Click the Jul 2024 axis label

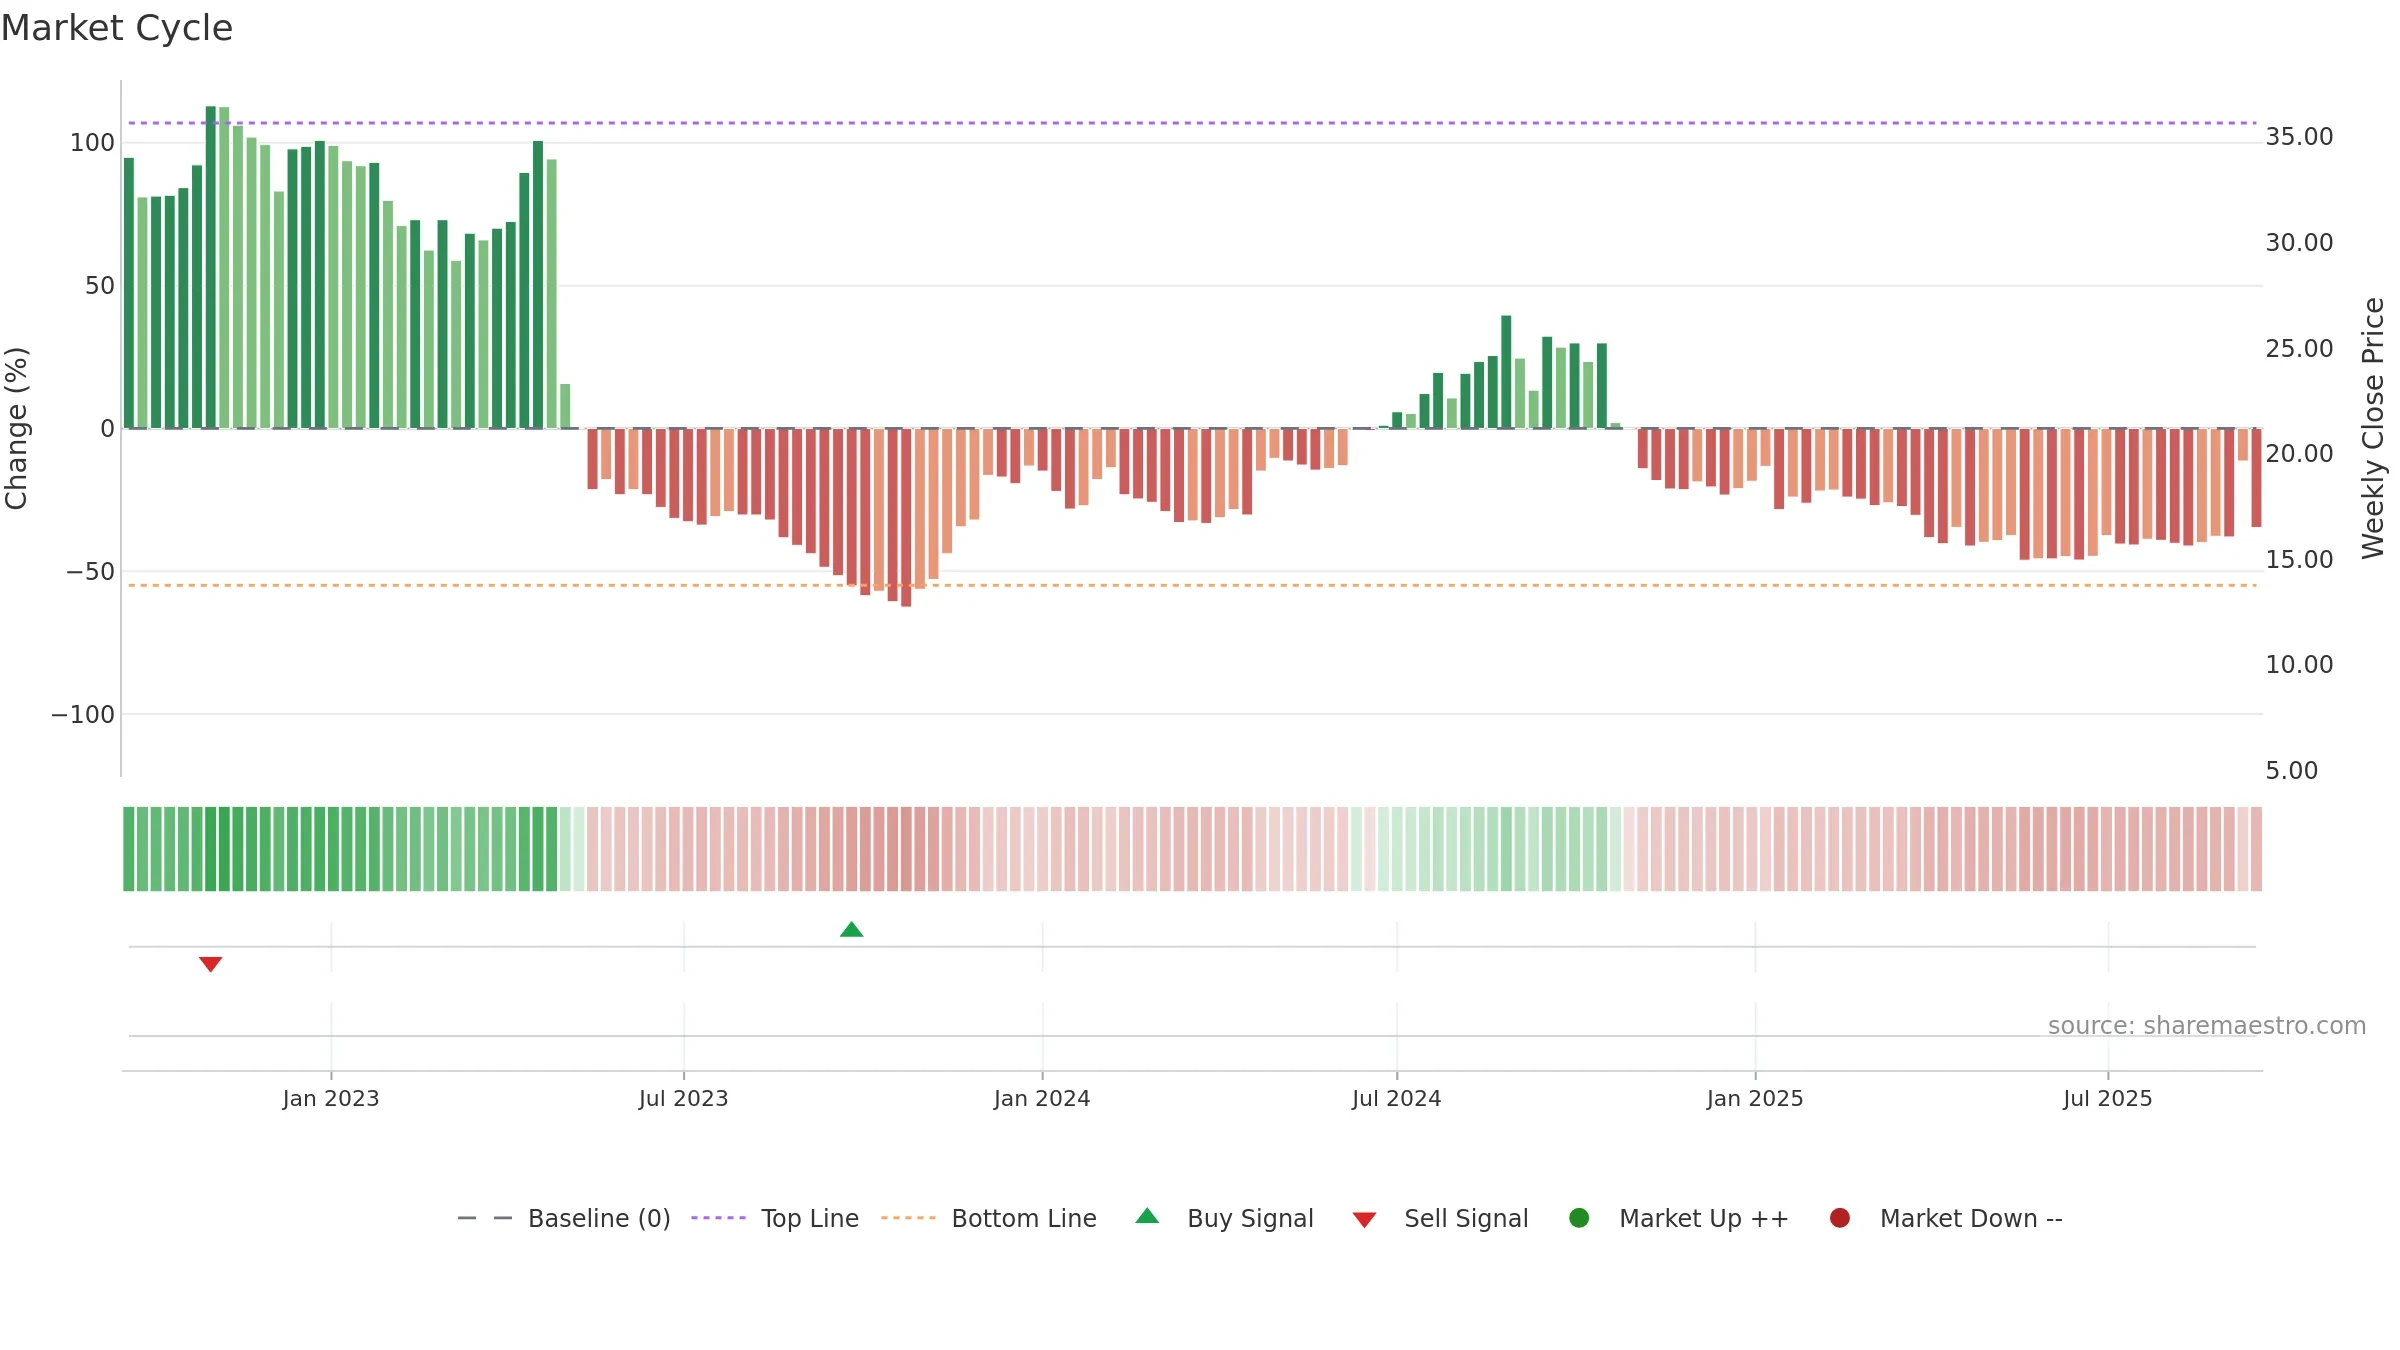coord(1397,1098)
